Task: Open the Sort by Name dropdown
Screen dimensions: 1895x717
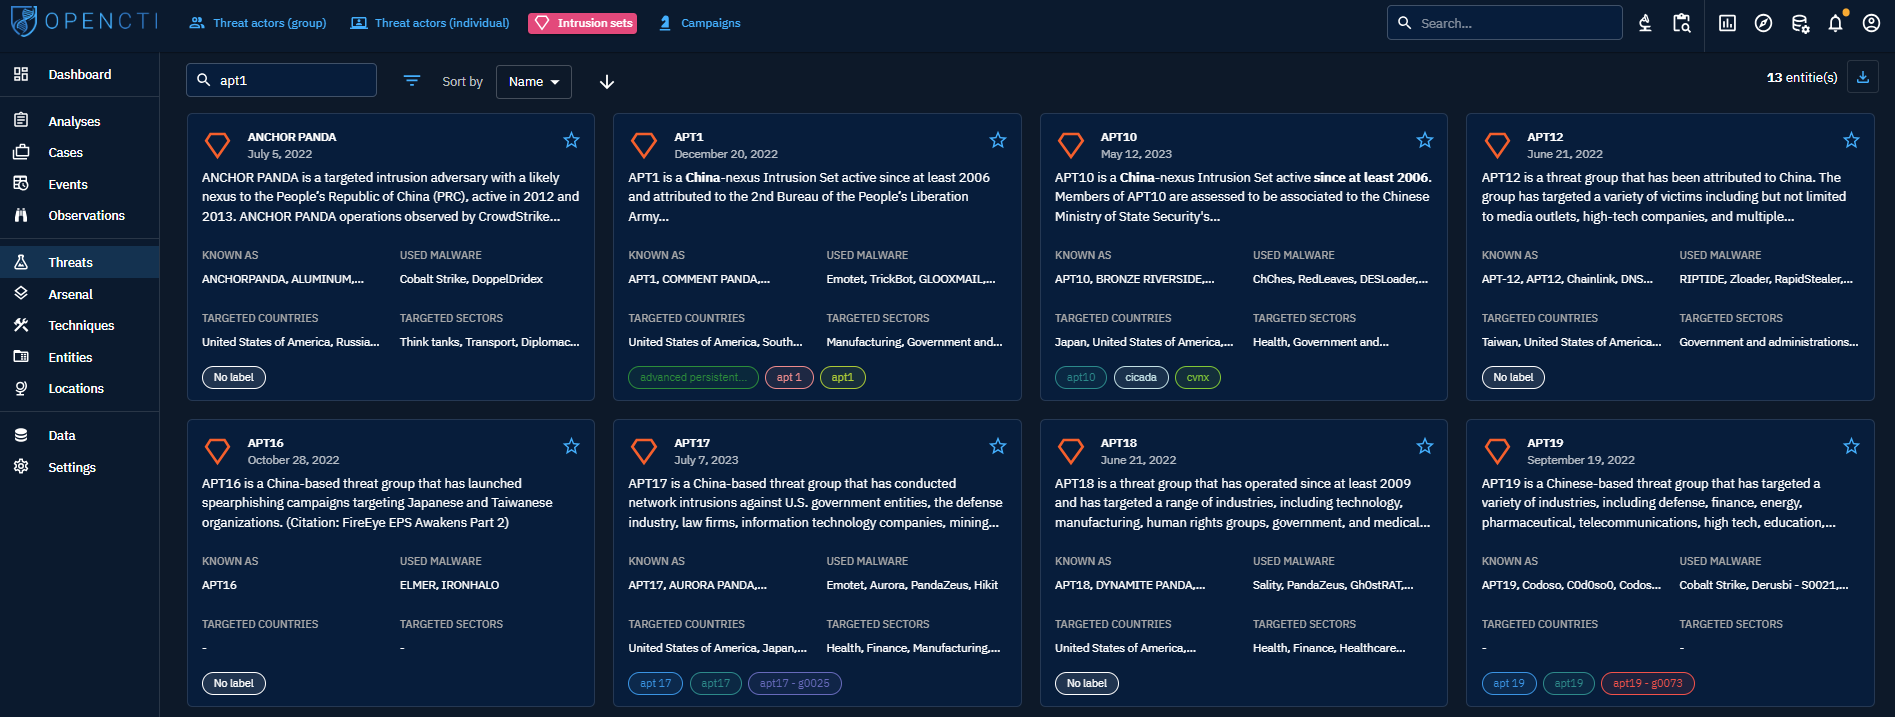Action: 533,82
